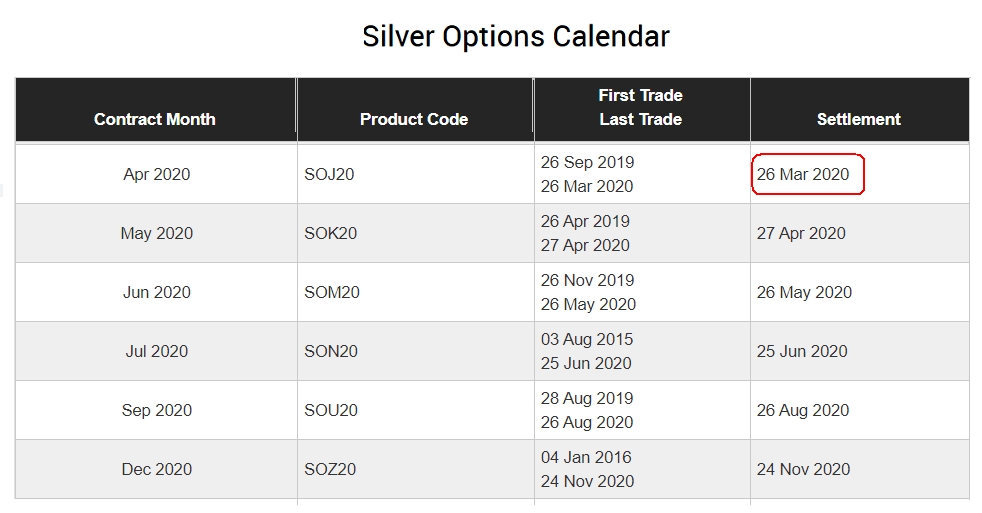Click the 24 Nov 2020 settlement date
982x513 pixels.
point(804,469)
